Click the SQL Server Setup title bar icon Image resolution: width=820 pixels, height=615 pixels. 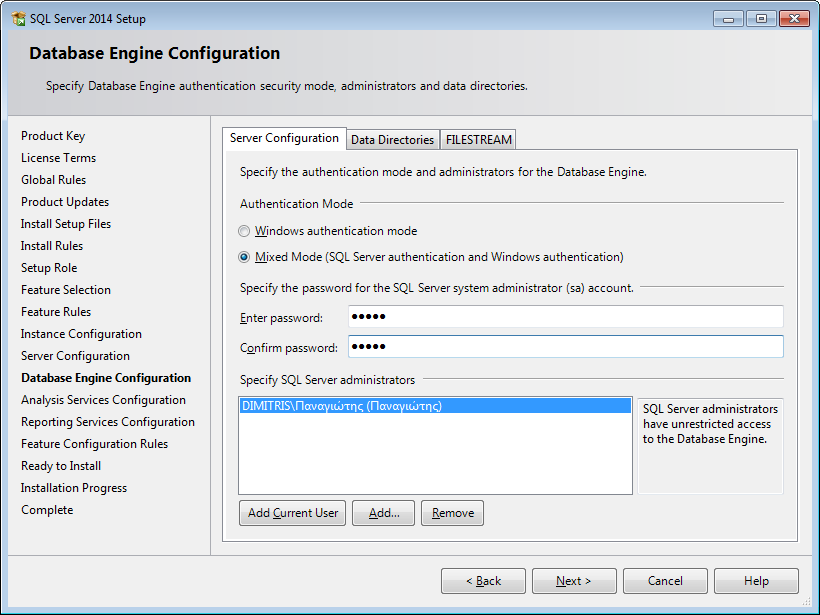click(19, 19)
